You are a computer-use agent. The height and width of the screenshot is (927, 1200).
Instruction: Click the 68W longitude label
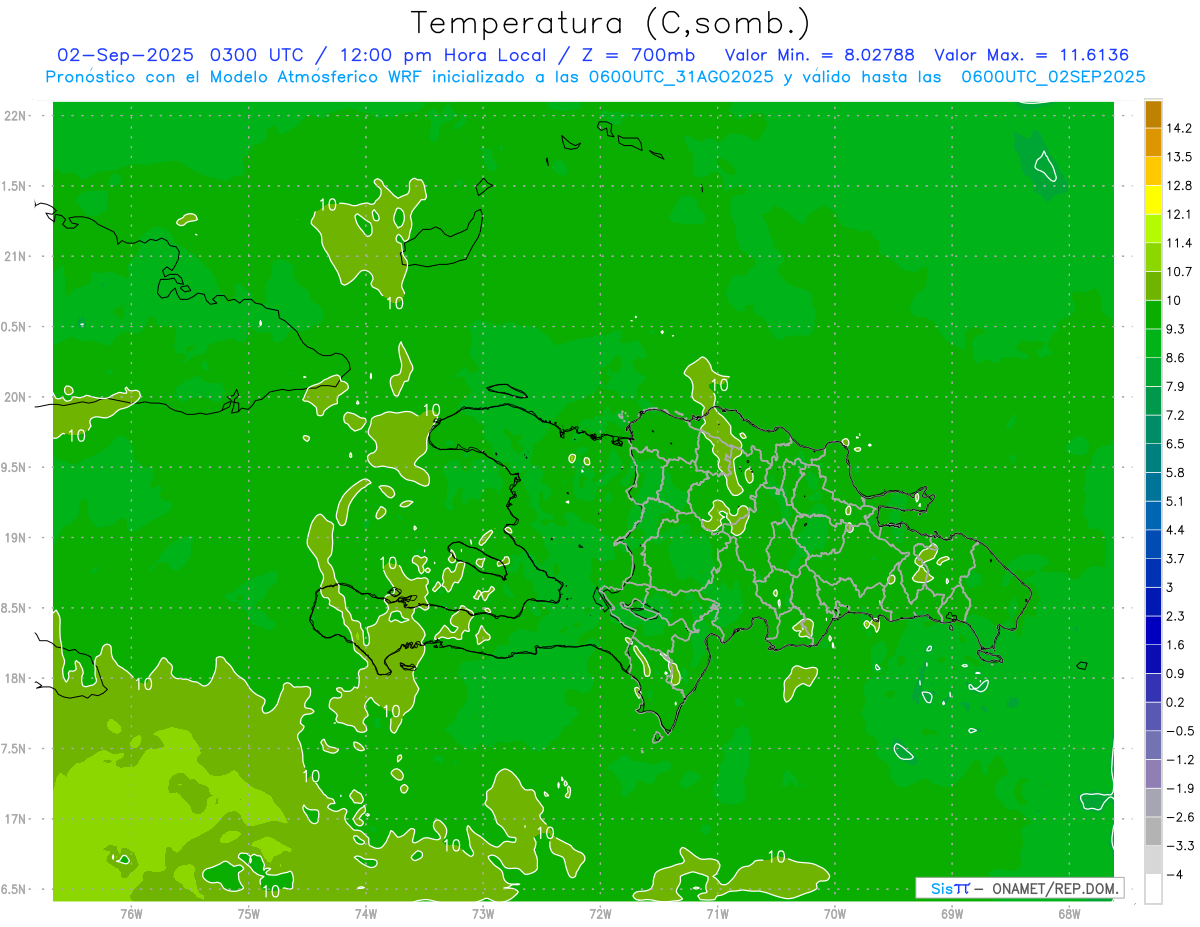tap(1068, 913)
